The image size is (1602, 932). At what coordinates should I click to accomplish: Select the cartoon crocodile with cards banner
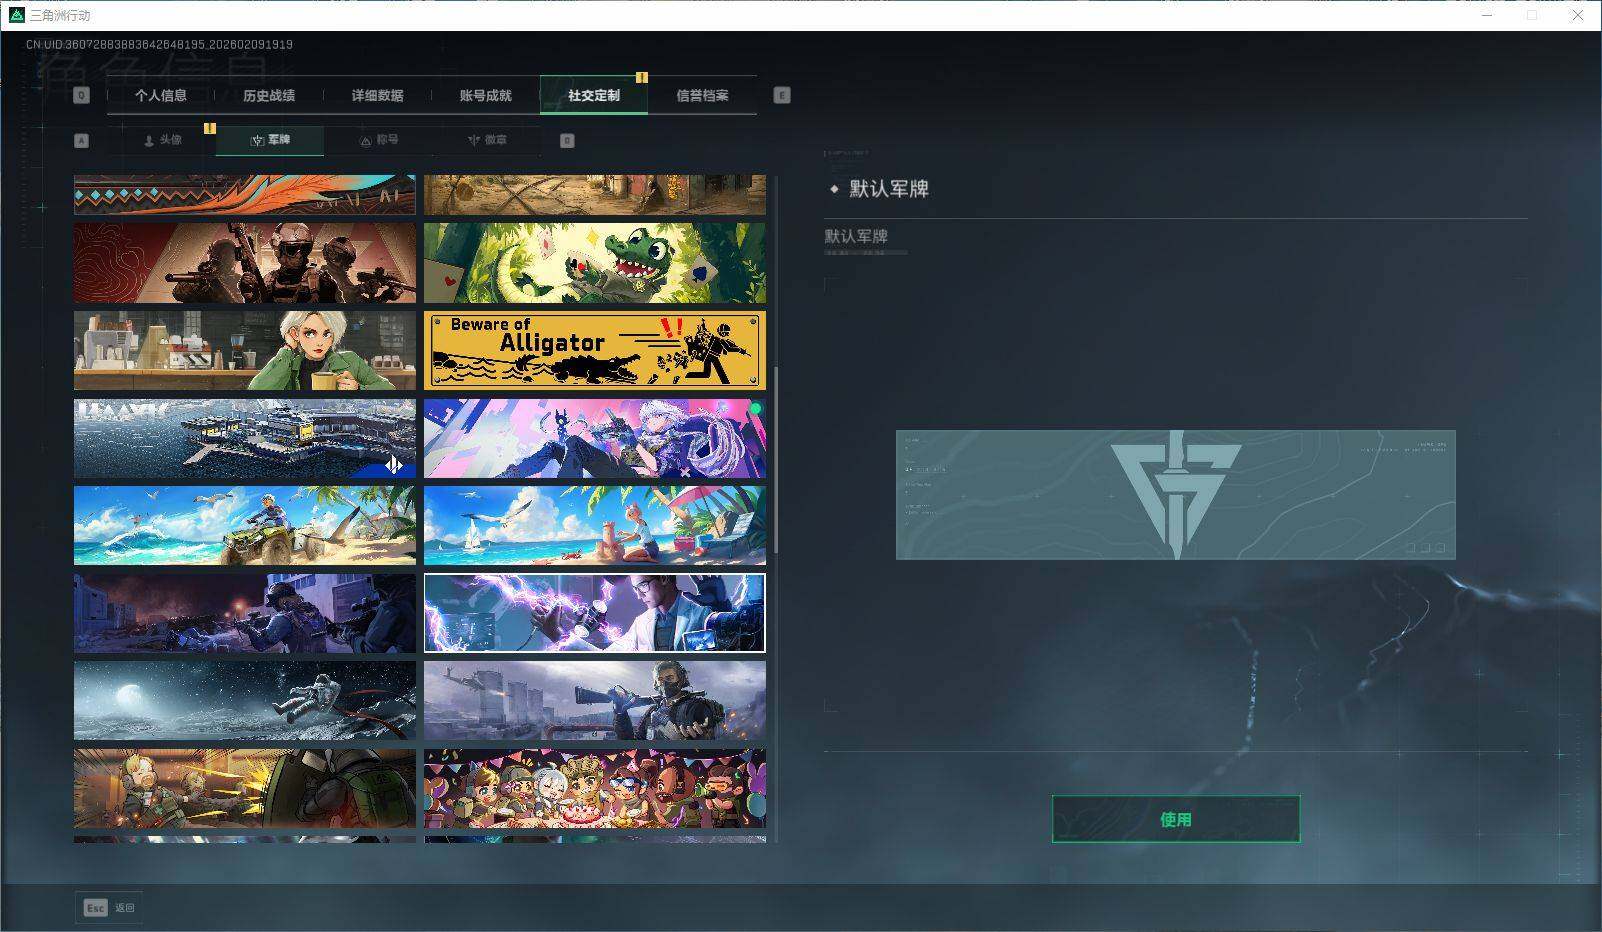tap(595, 263)
